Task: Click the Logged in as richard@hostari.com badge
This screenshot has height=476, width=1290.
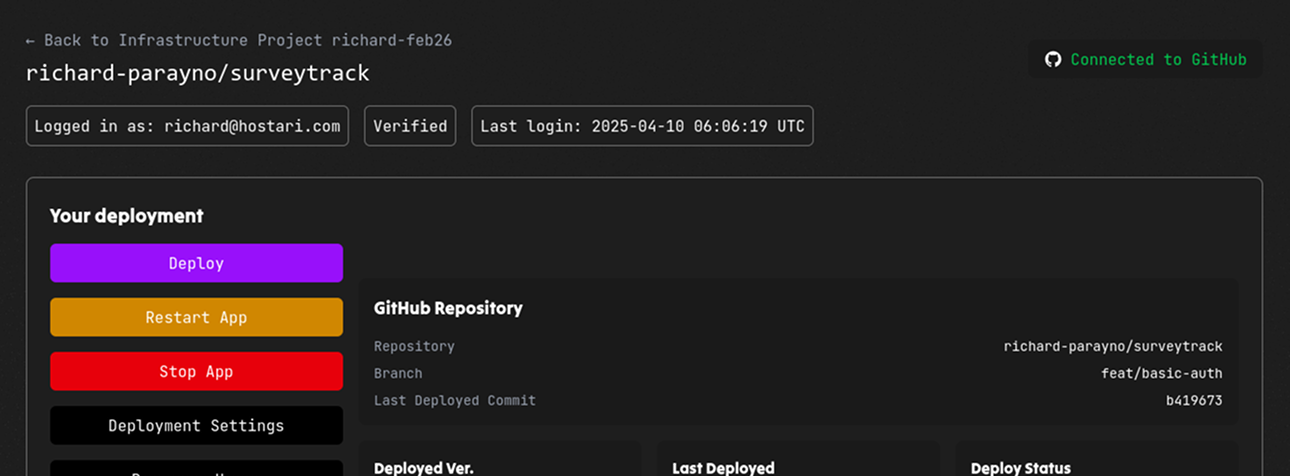Action: [187, 126]
